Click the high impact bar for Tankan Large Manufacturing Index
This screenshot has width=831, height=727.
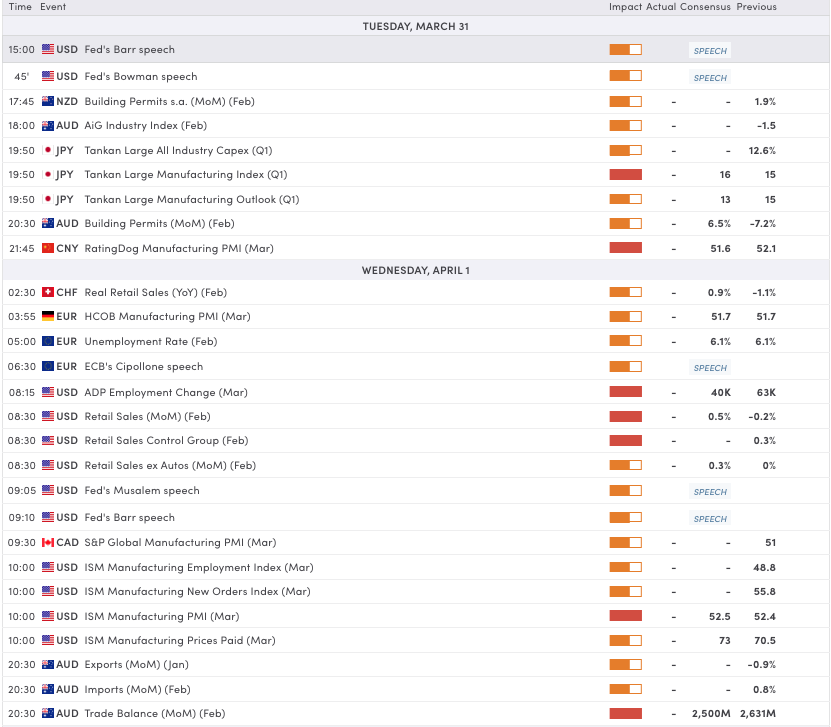625,174
